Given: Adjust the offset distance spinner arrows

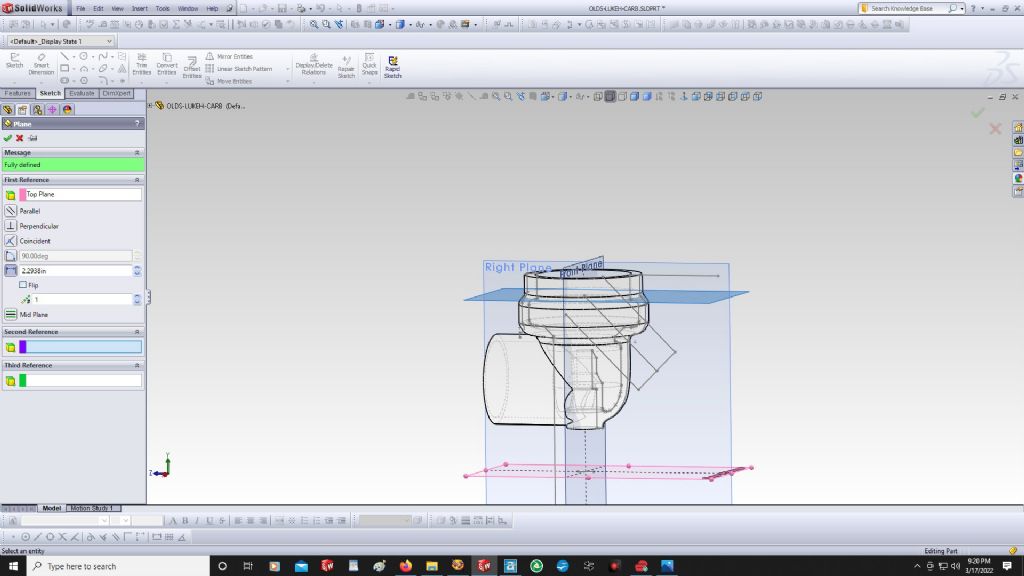Looking at the screenshot, I should tap(137, 270).
